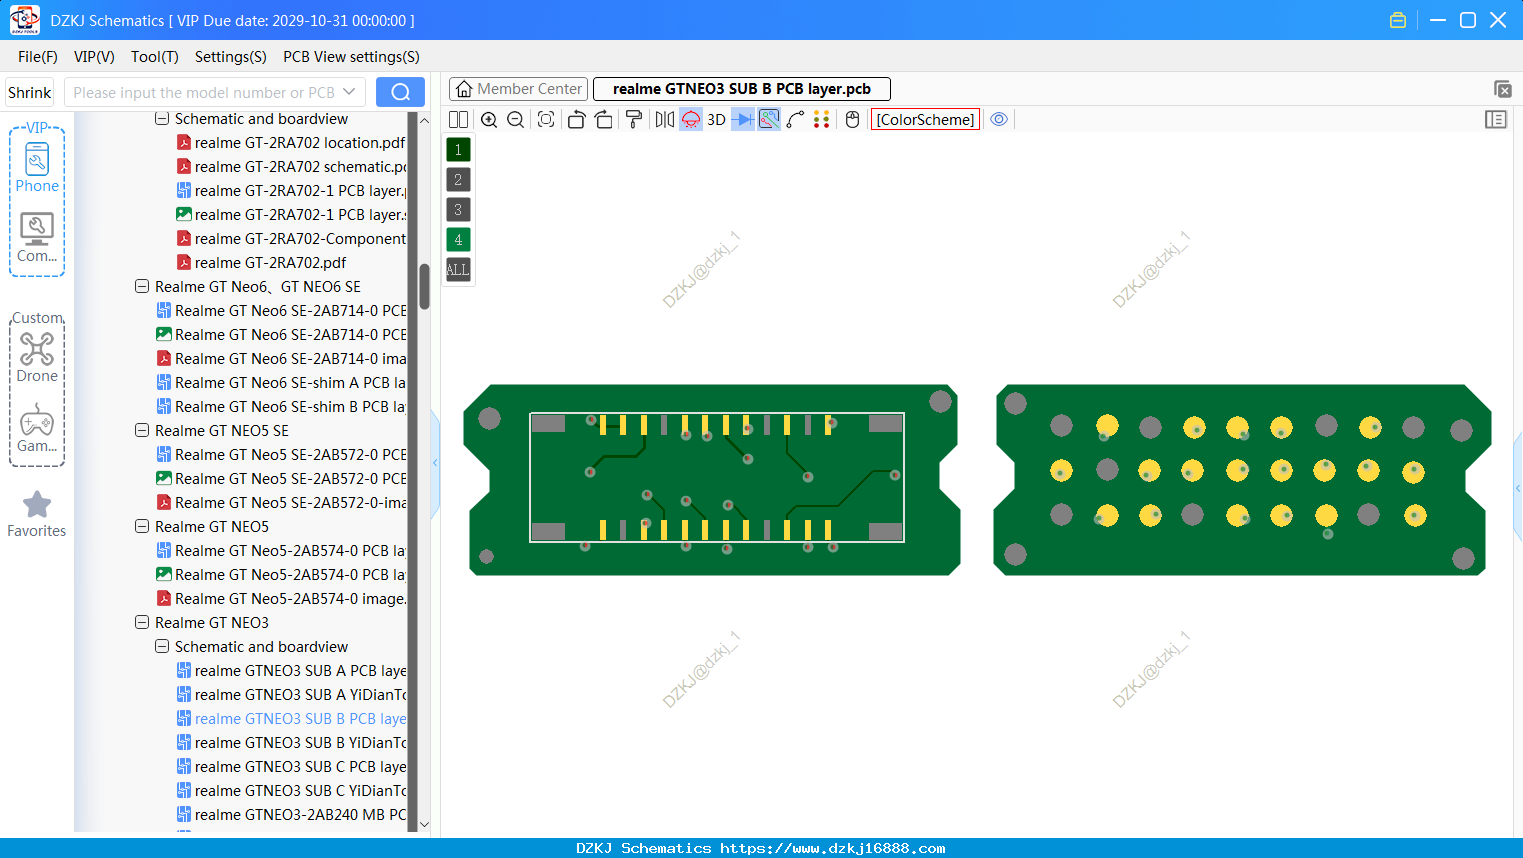Viewport: 1523px width, 858px height.
Task: Click the Member Center home tab
Action: pos(518,89)
